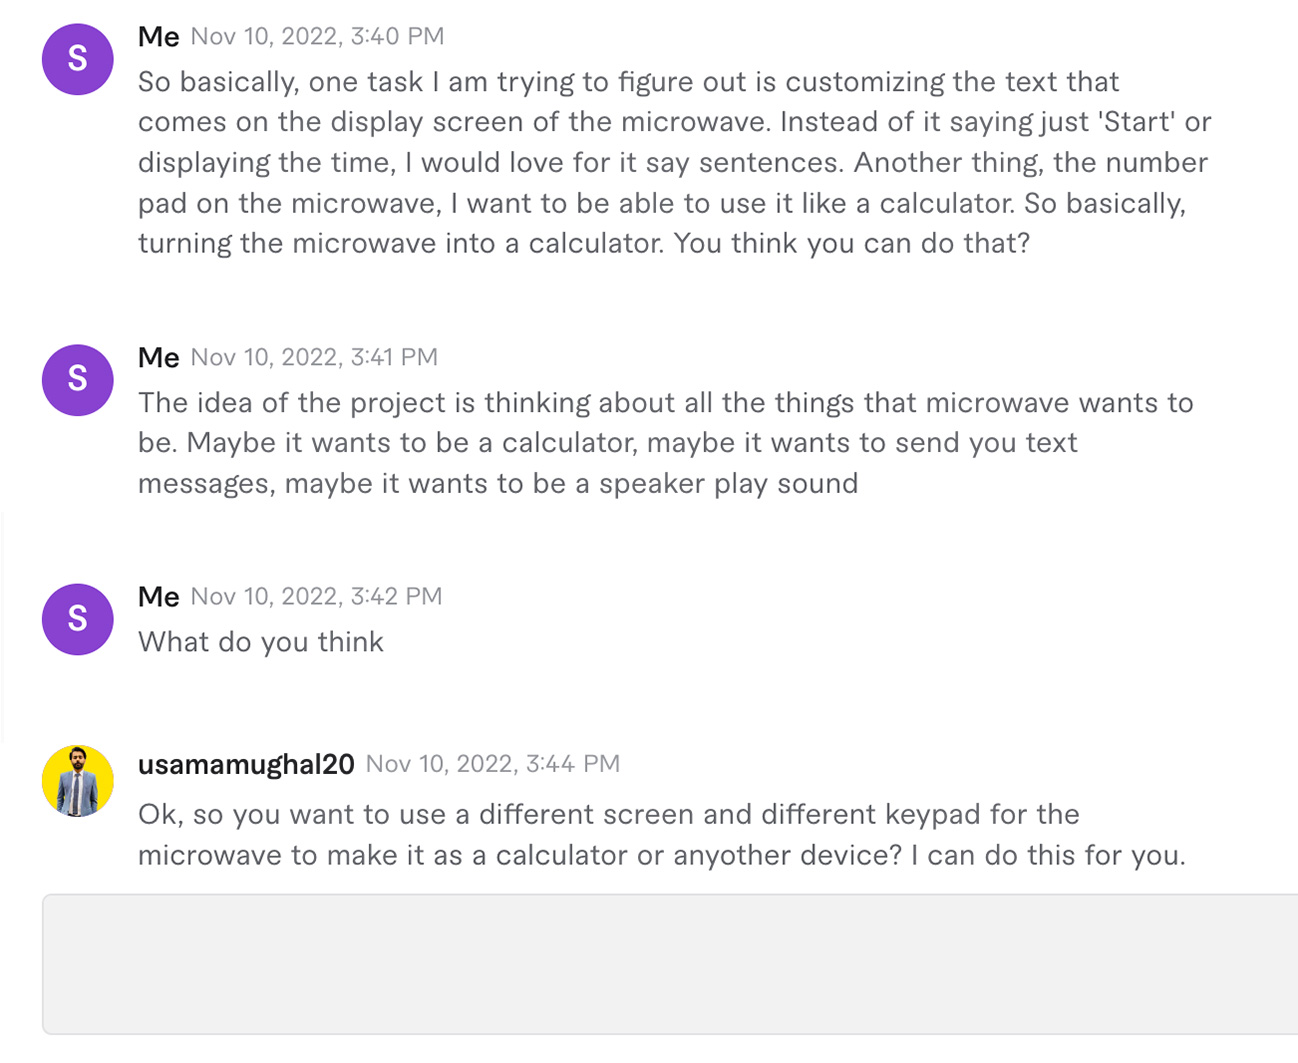Viewport: 1298px width, 1063px height.
Task: Click the S avatar beside 'What do you think'
Action: click(77, 619)
